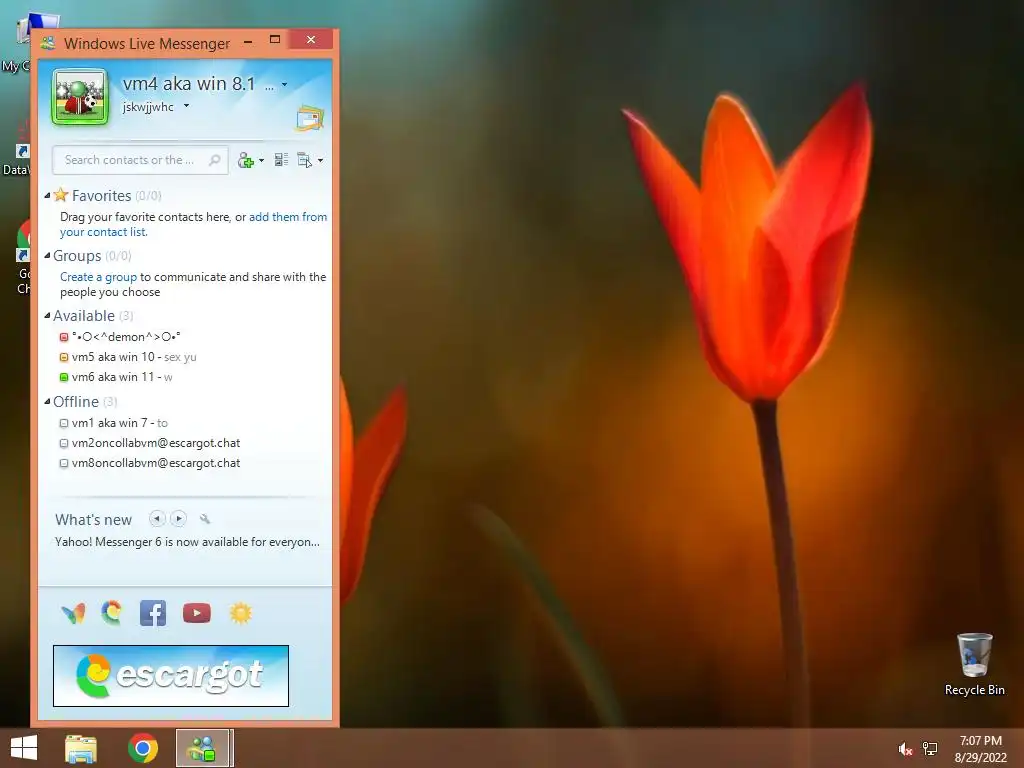Open the show menu dropdown arrow
The height and width of the screenshot is (768, 1024).
tap(320, 161)
